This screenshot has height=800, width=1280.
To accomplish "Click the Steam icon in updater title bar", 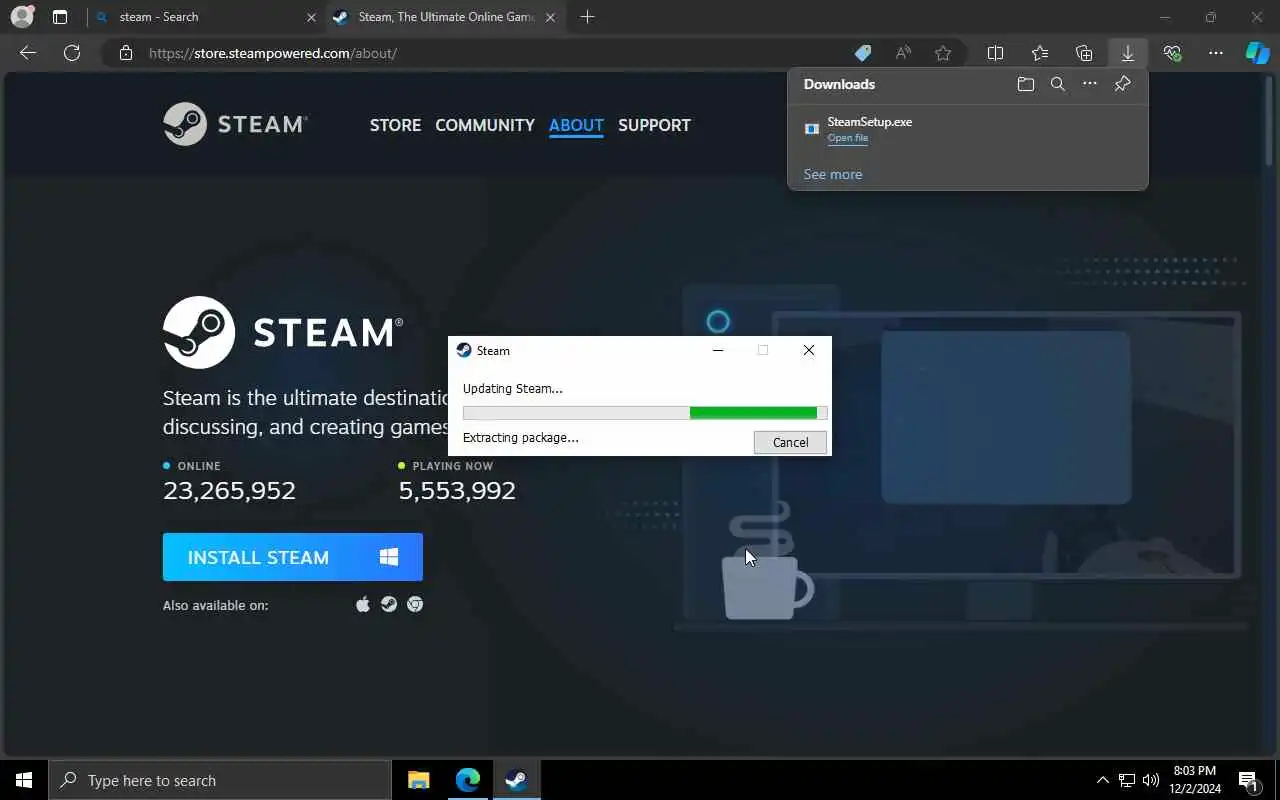I will pos(464,350).
